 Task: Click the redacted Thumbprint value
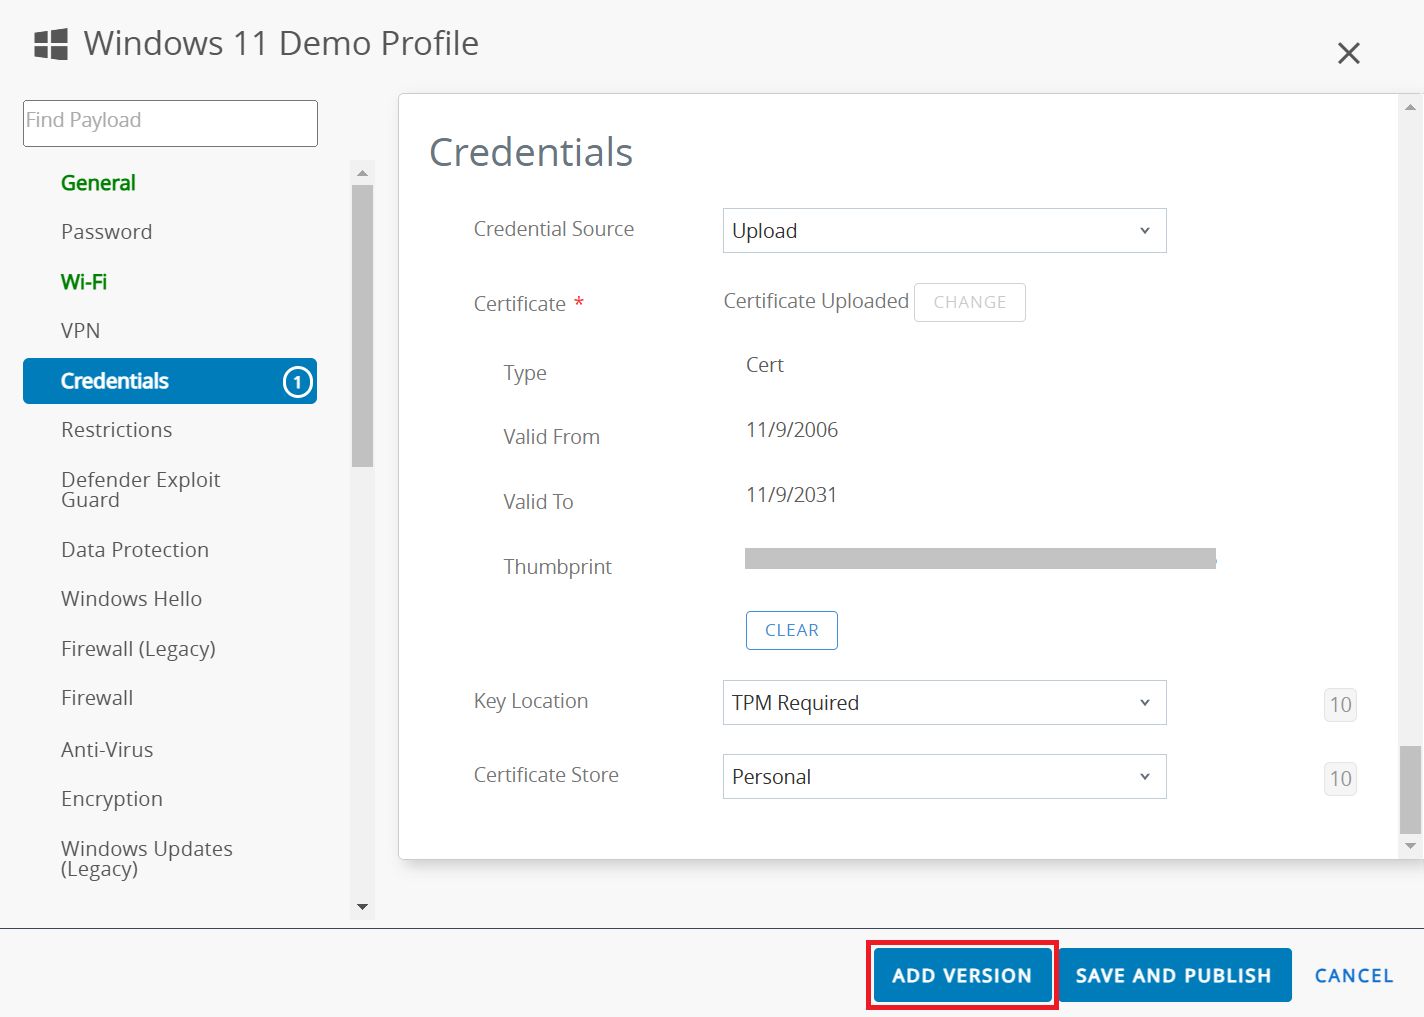980,558
